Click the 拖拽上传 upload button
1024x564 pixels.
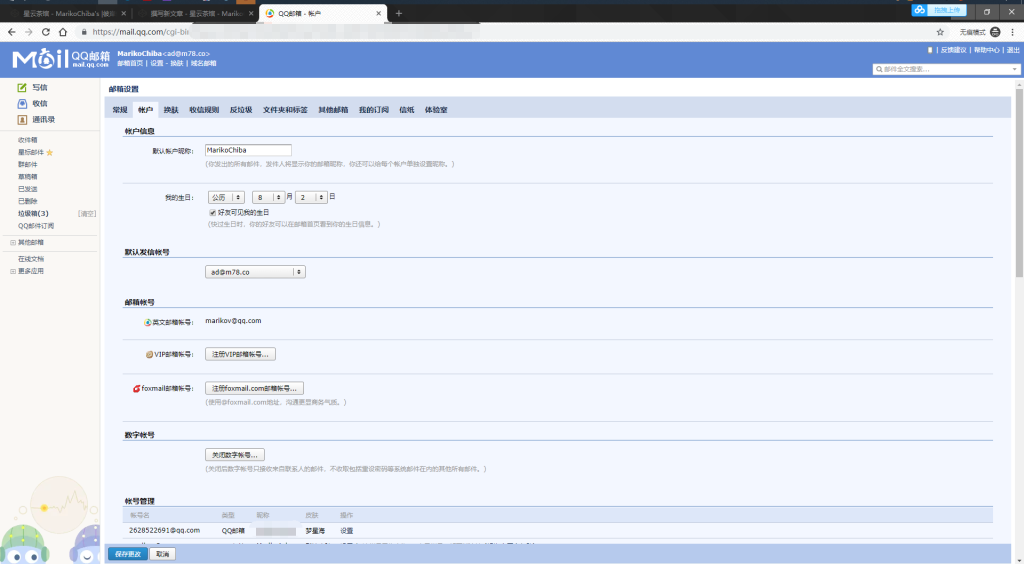947,10
